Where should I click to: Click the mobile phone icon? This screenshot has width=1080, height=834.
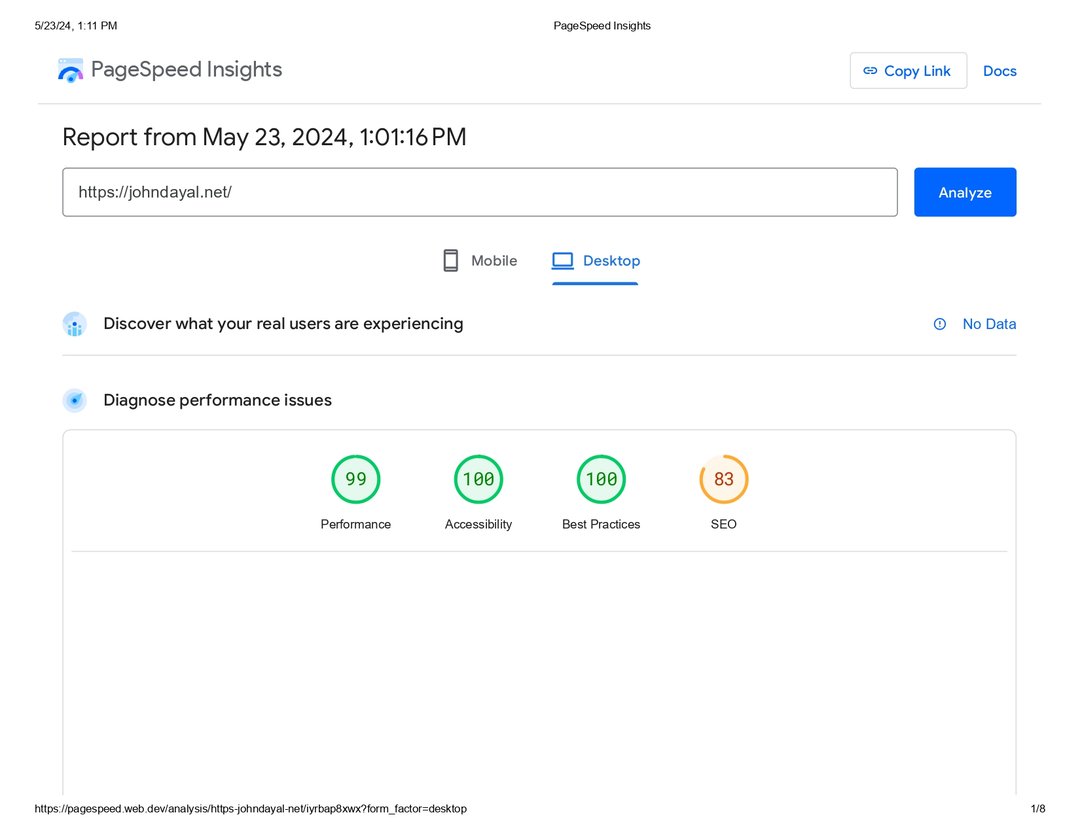(450, 261)
